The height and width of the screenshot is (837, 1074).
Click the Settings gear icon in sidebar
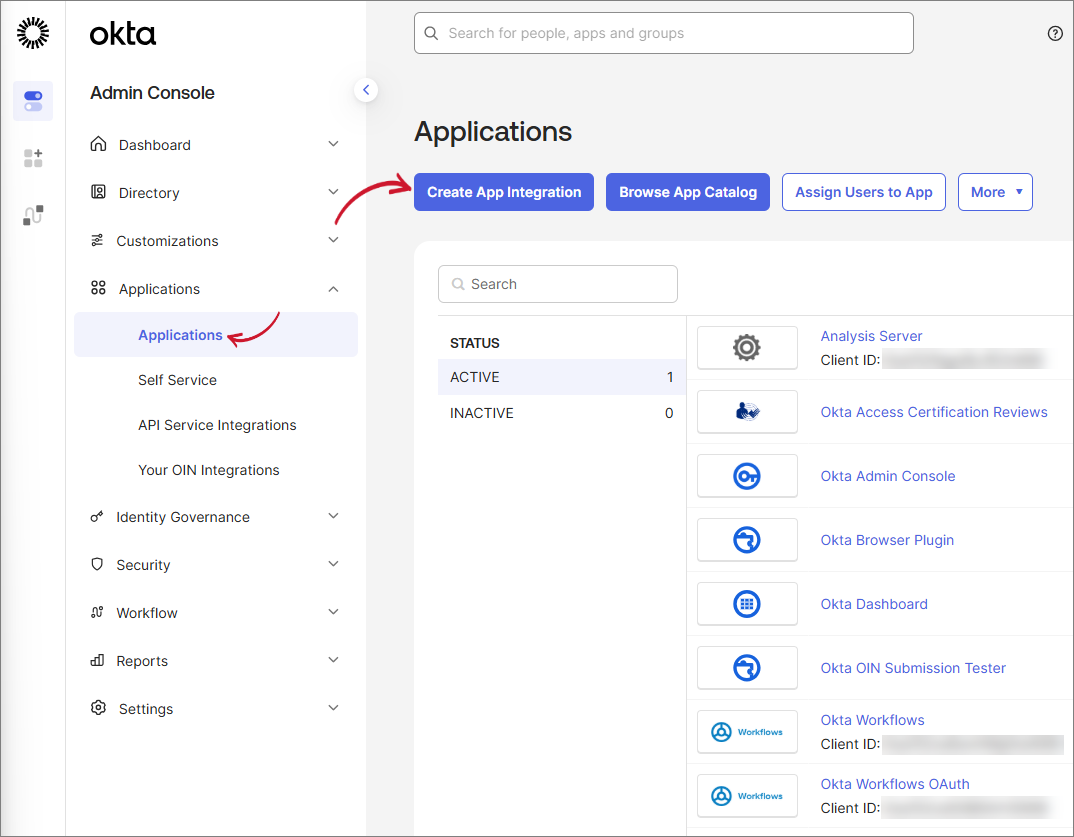coord(99,708)
